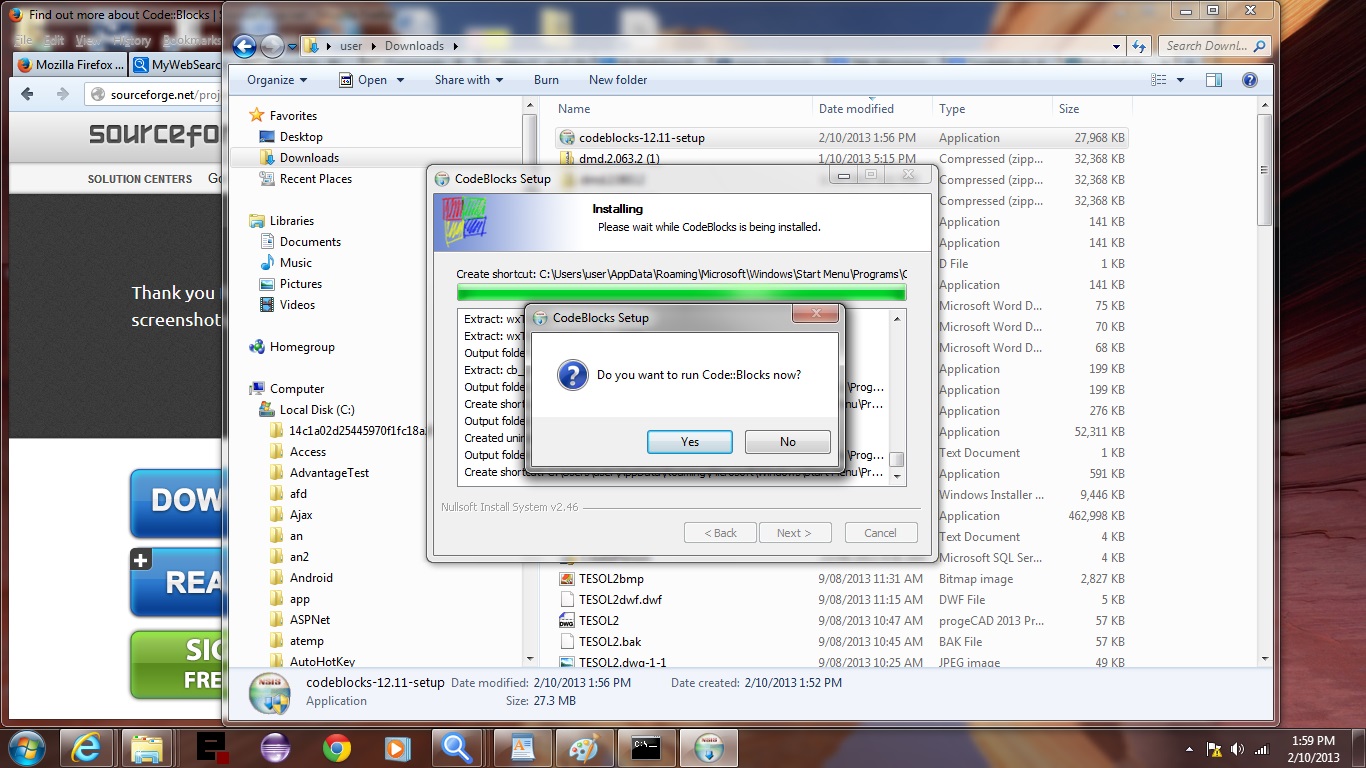Select Recent Places in navigation pane
The width and height of the screenshot is (1366, 768).
pos(315,179)
